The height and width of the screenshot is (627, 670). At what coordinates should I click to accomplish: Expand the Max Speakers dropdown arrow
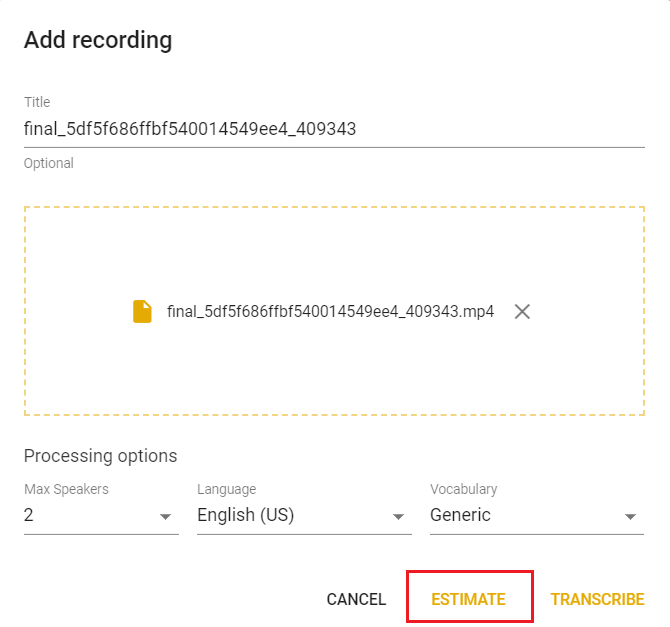(x=165, y=516)
